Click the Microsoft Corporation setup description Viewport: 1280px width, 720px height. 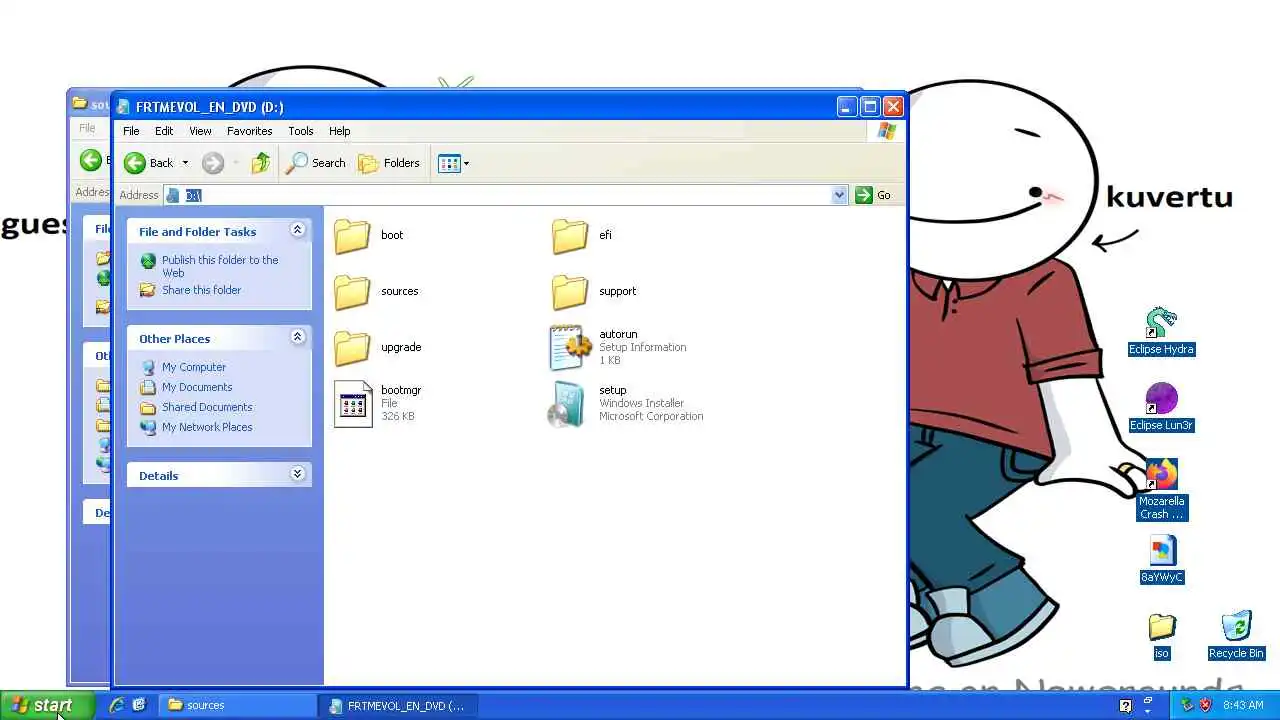point(651,416)
